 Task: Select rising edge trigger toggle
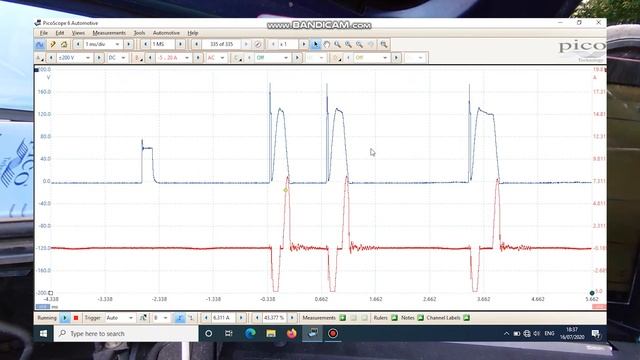(179, 318)
